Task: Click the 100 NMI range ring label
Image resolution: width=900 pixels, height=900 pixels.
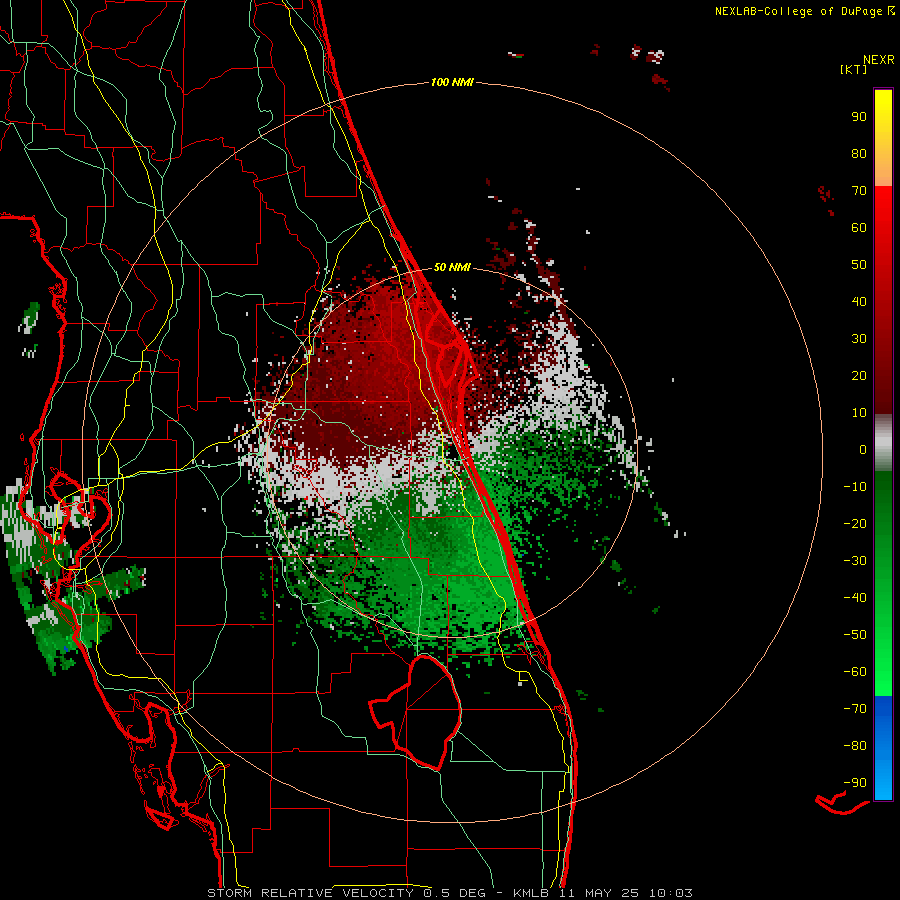Action: coord(452,82)
